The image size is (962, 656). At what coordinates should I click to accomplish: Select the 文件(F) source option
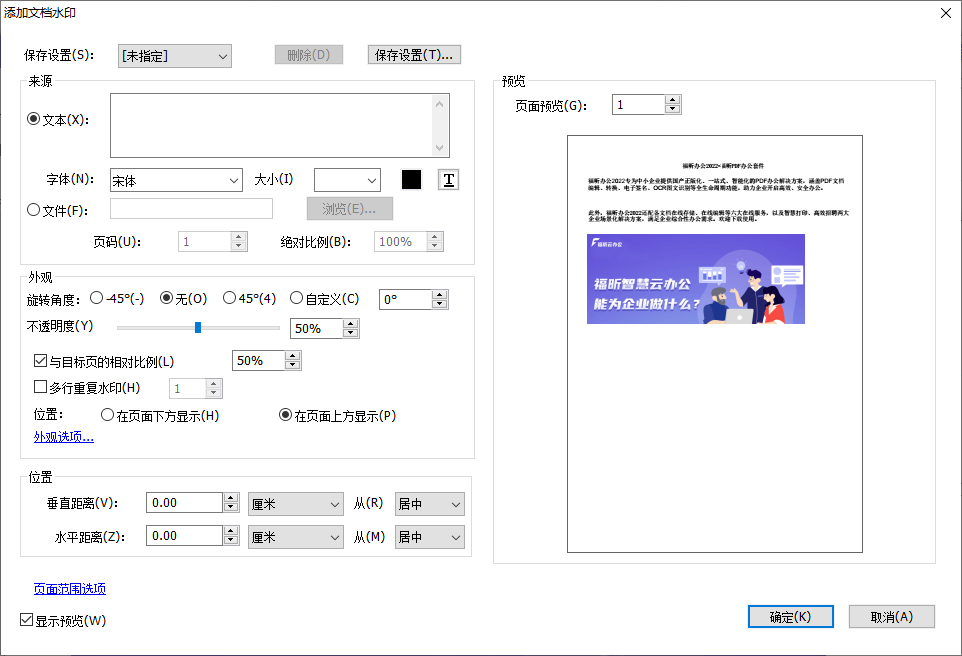pos(34,209)
